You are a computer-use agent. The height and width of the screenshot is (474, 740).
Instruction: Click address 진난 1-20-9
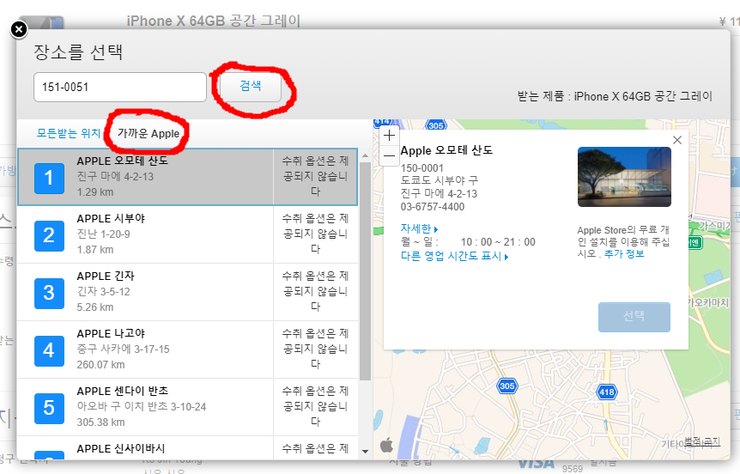point(103,234)
